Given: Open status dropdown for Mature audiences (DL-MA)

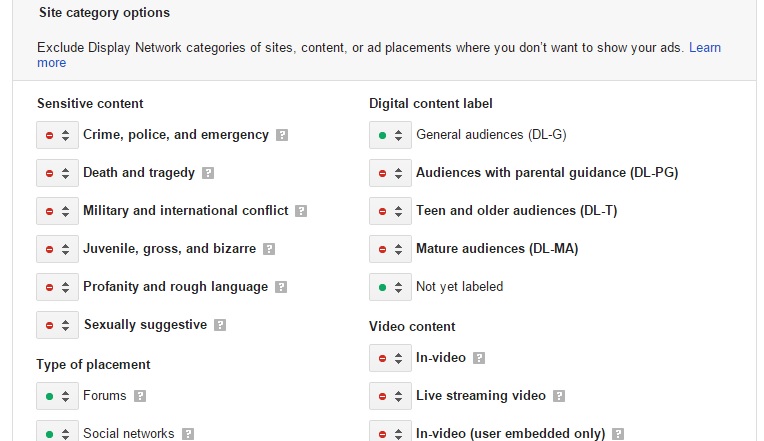Looking at the screenshot, I should [x=390, y=249].
